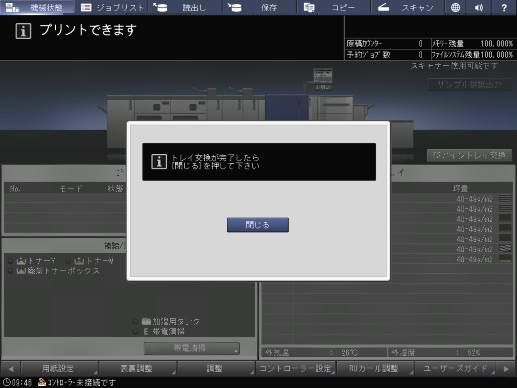Open 用紙設定 from the bottom bar
Image resolution: width=517 pixels, height=388 pixels.
59,368
